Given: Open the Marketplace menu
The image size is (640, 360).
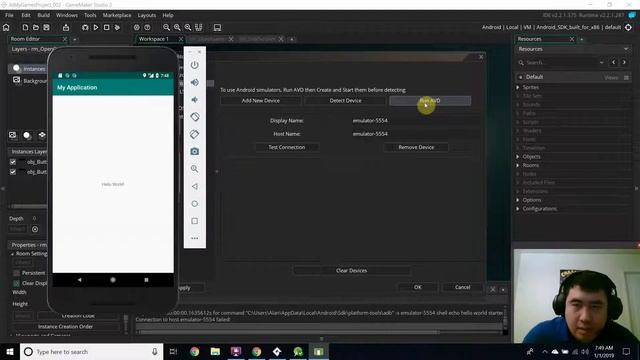Looking at the screenshot, I should coord(117,15).
